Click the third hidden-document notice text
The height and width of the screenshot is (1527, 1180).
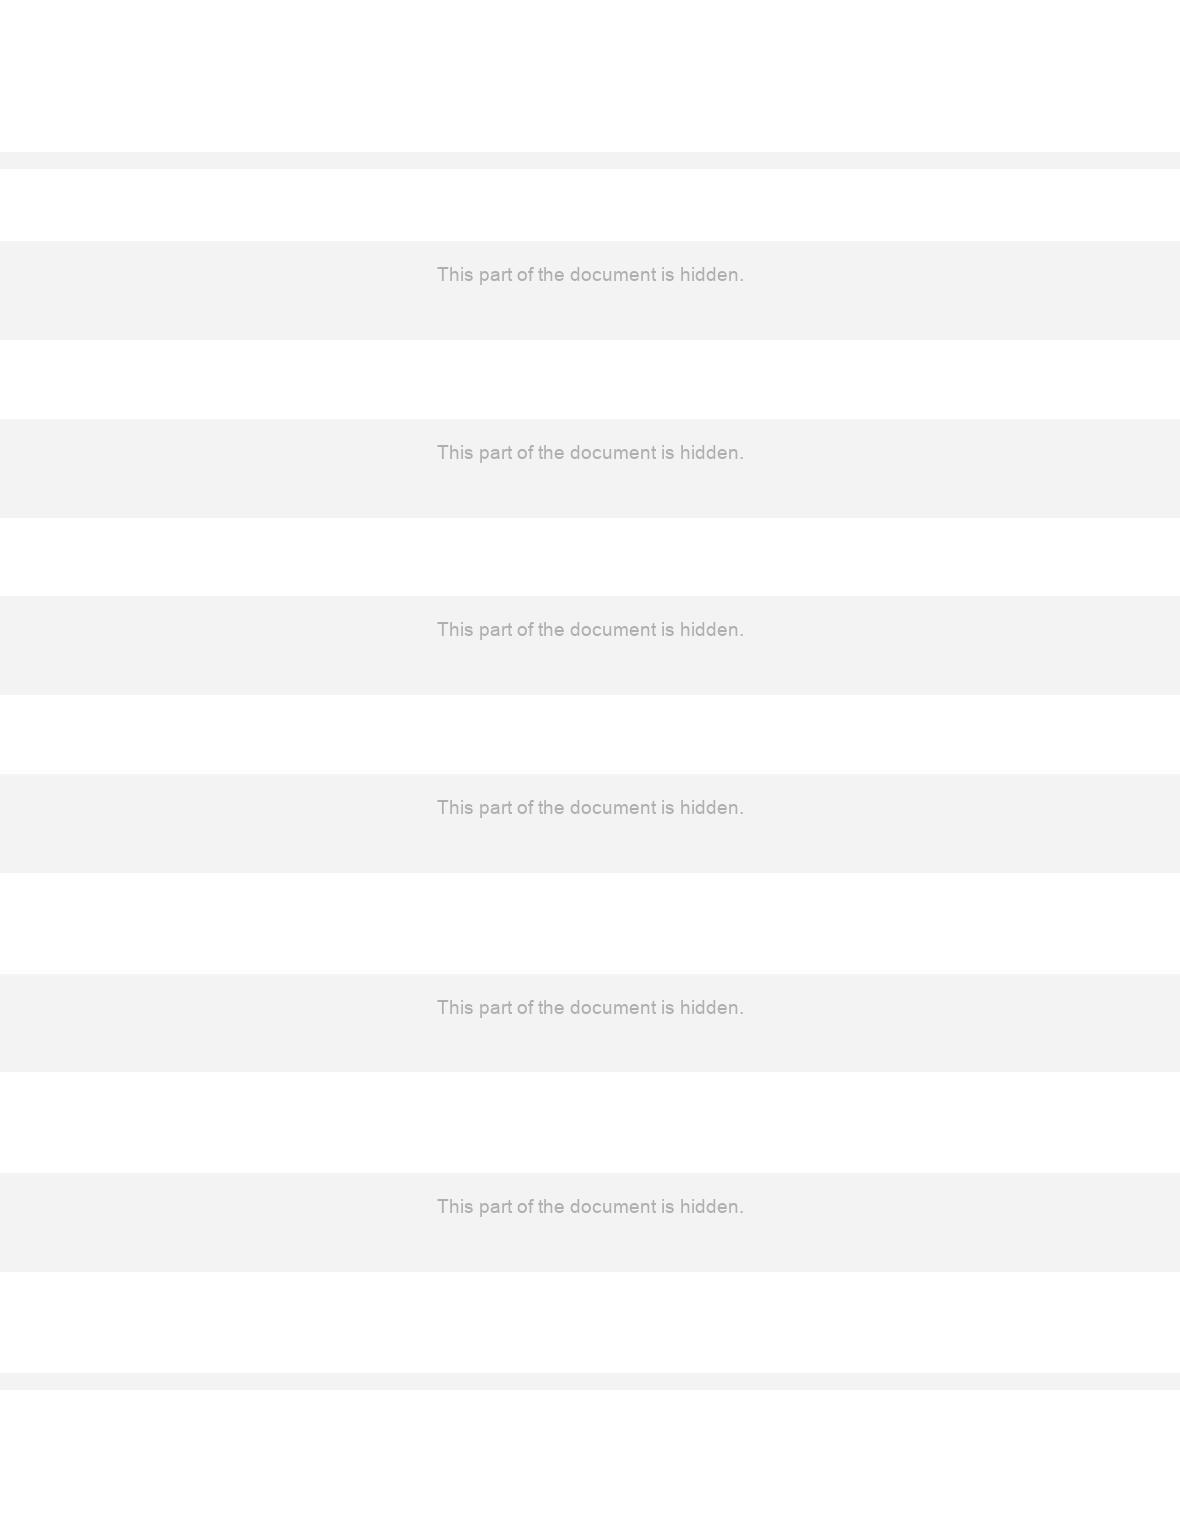click(590, 629)
